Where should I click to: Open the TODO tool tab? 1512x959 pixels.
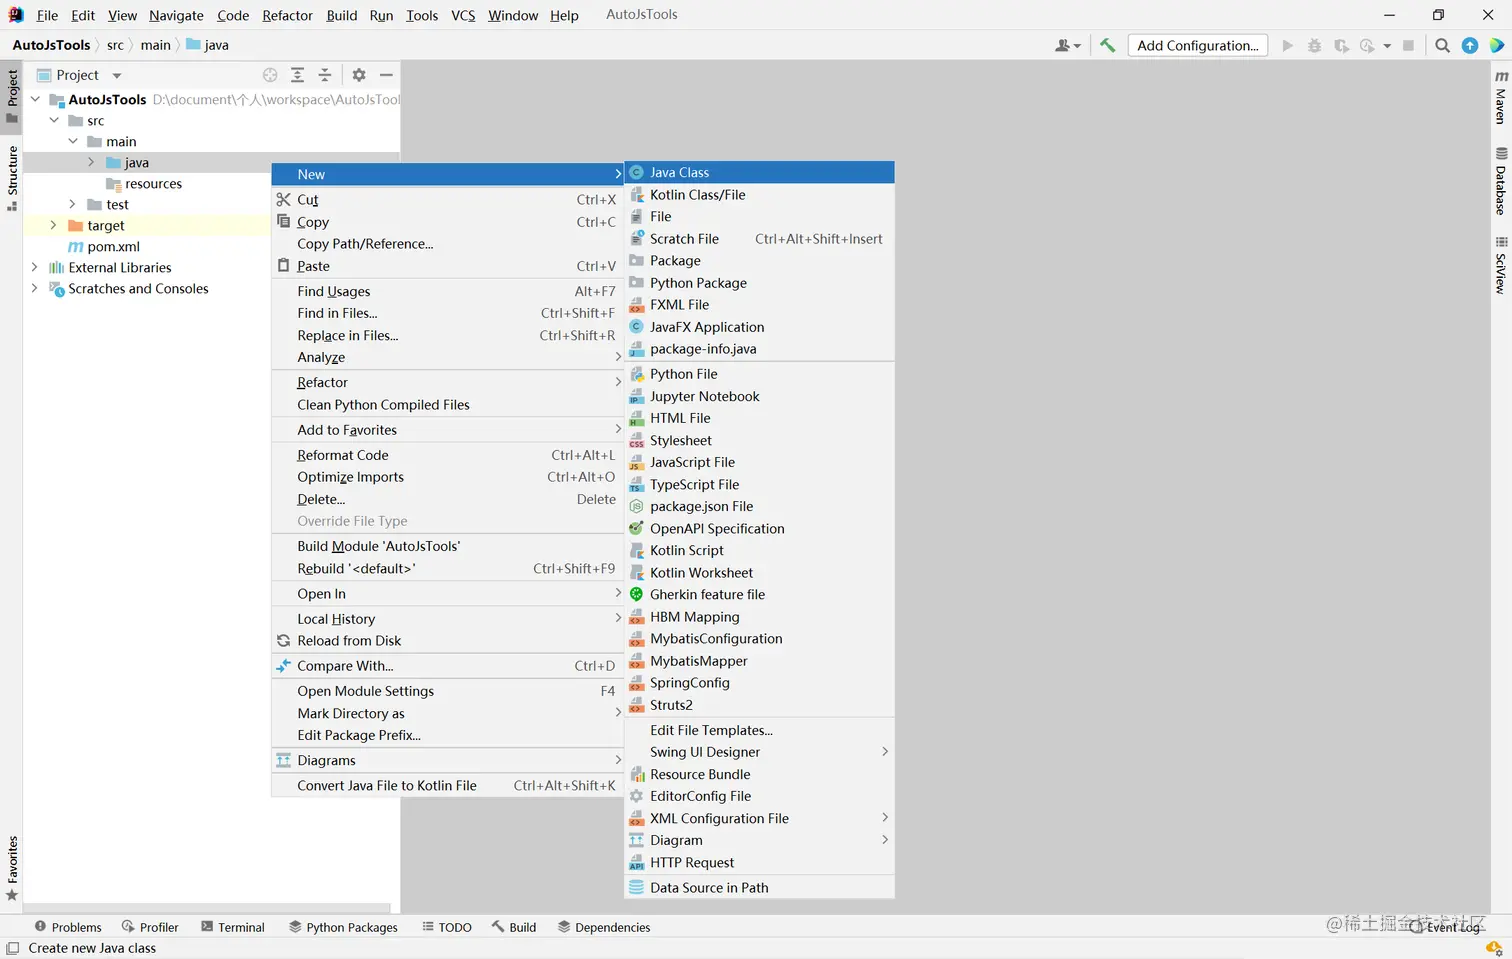[x=447, y=927]
